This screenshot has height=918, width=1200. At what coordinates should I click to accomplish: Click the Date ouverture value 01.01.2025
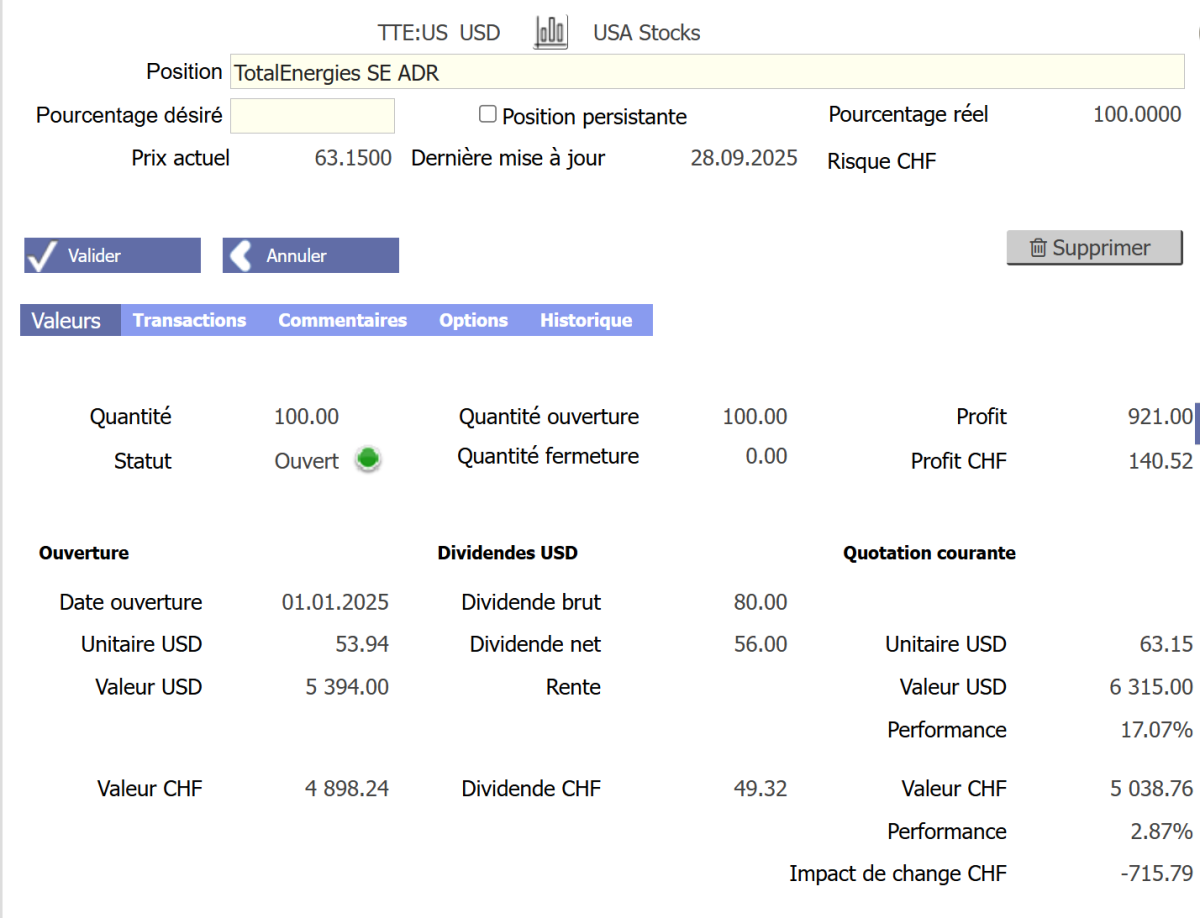tap(335, 602)
